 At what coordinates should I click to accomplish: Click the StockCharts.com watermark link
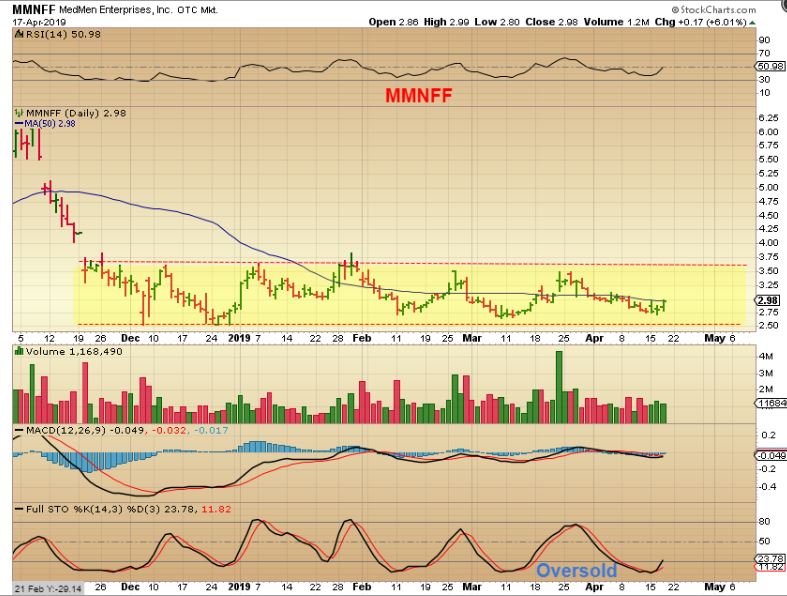[714, 10]
